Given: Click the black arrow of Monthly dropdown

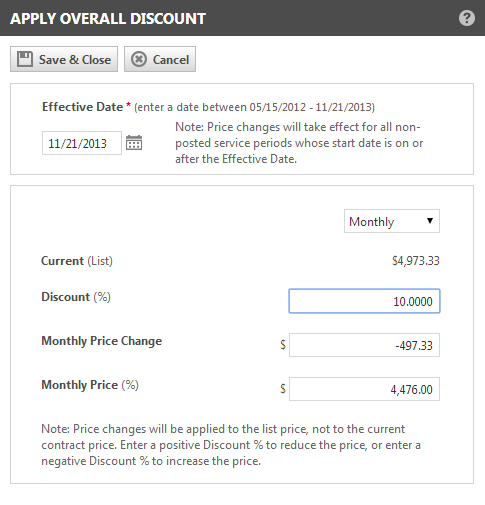Looking at the screenshot, I should click(x=430, y=221).
